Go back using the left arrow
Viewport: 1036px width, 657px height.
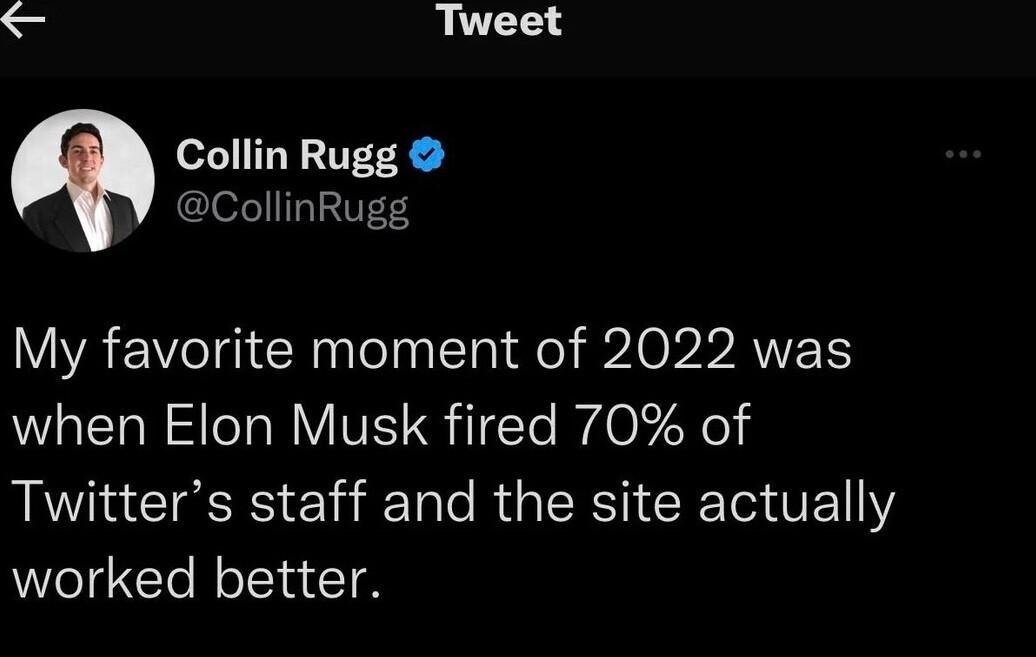coord(22,22)
